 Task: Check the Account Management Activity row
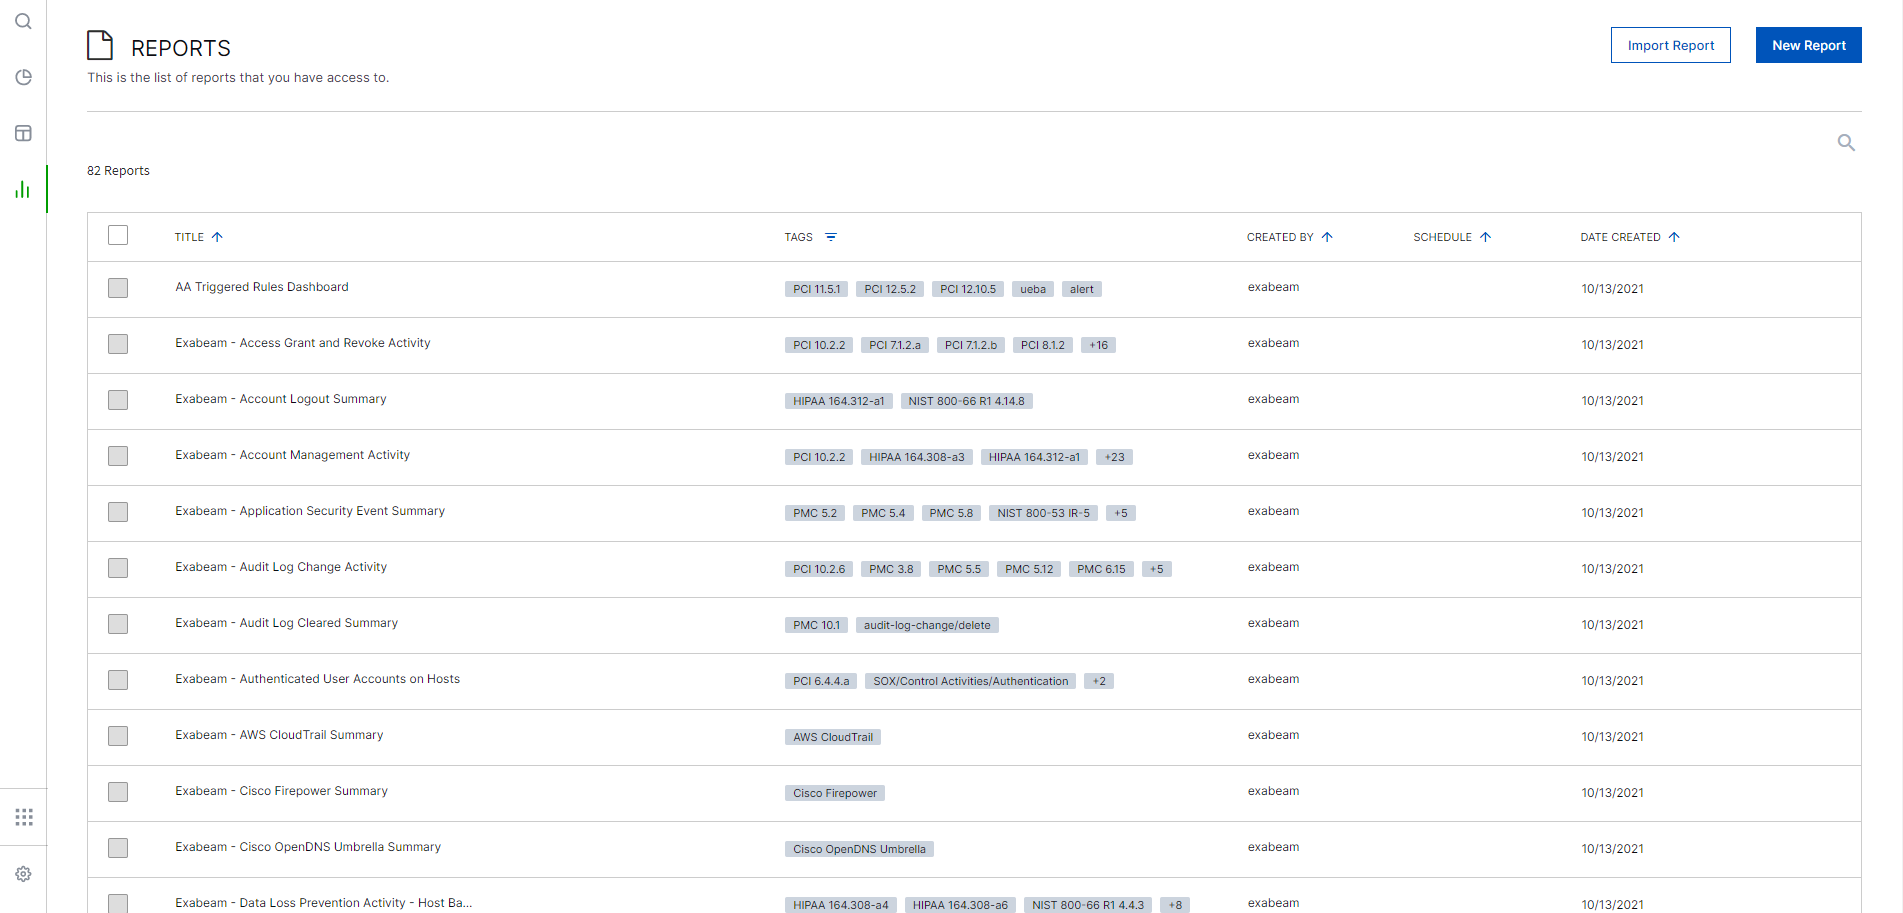coord(118,456)
